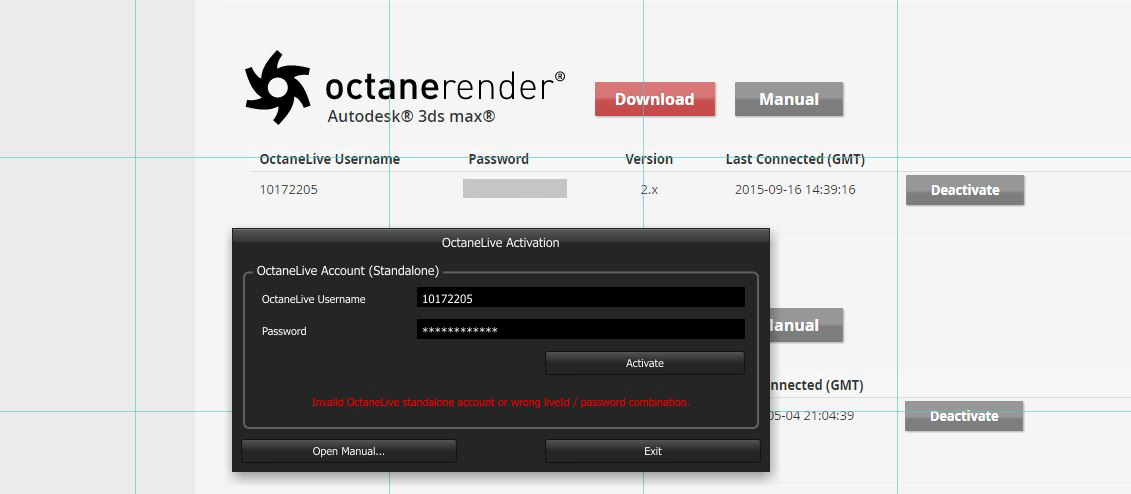The height and width of the screenshot is (494, 1131).
Task: Click the greyed-out password cell
Action: point(514,189)
